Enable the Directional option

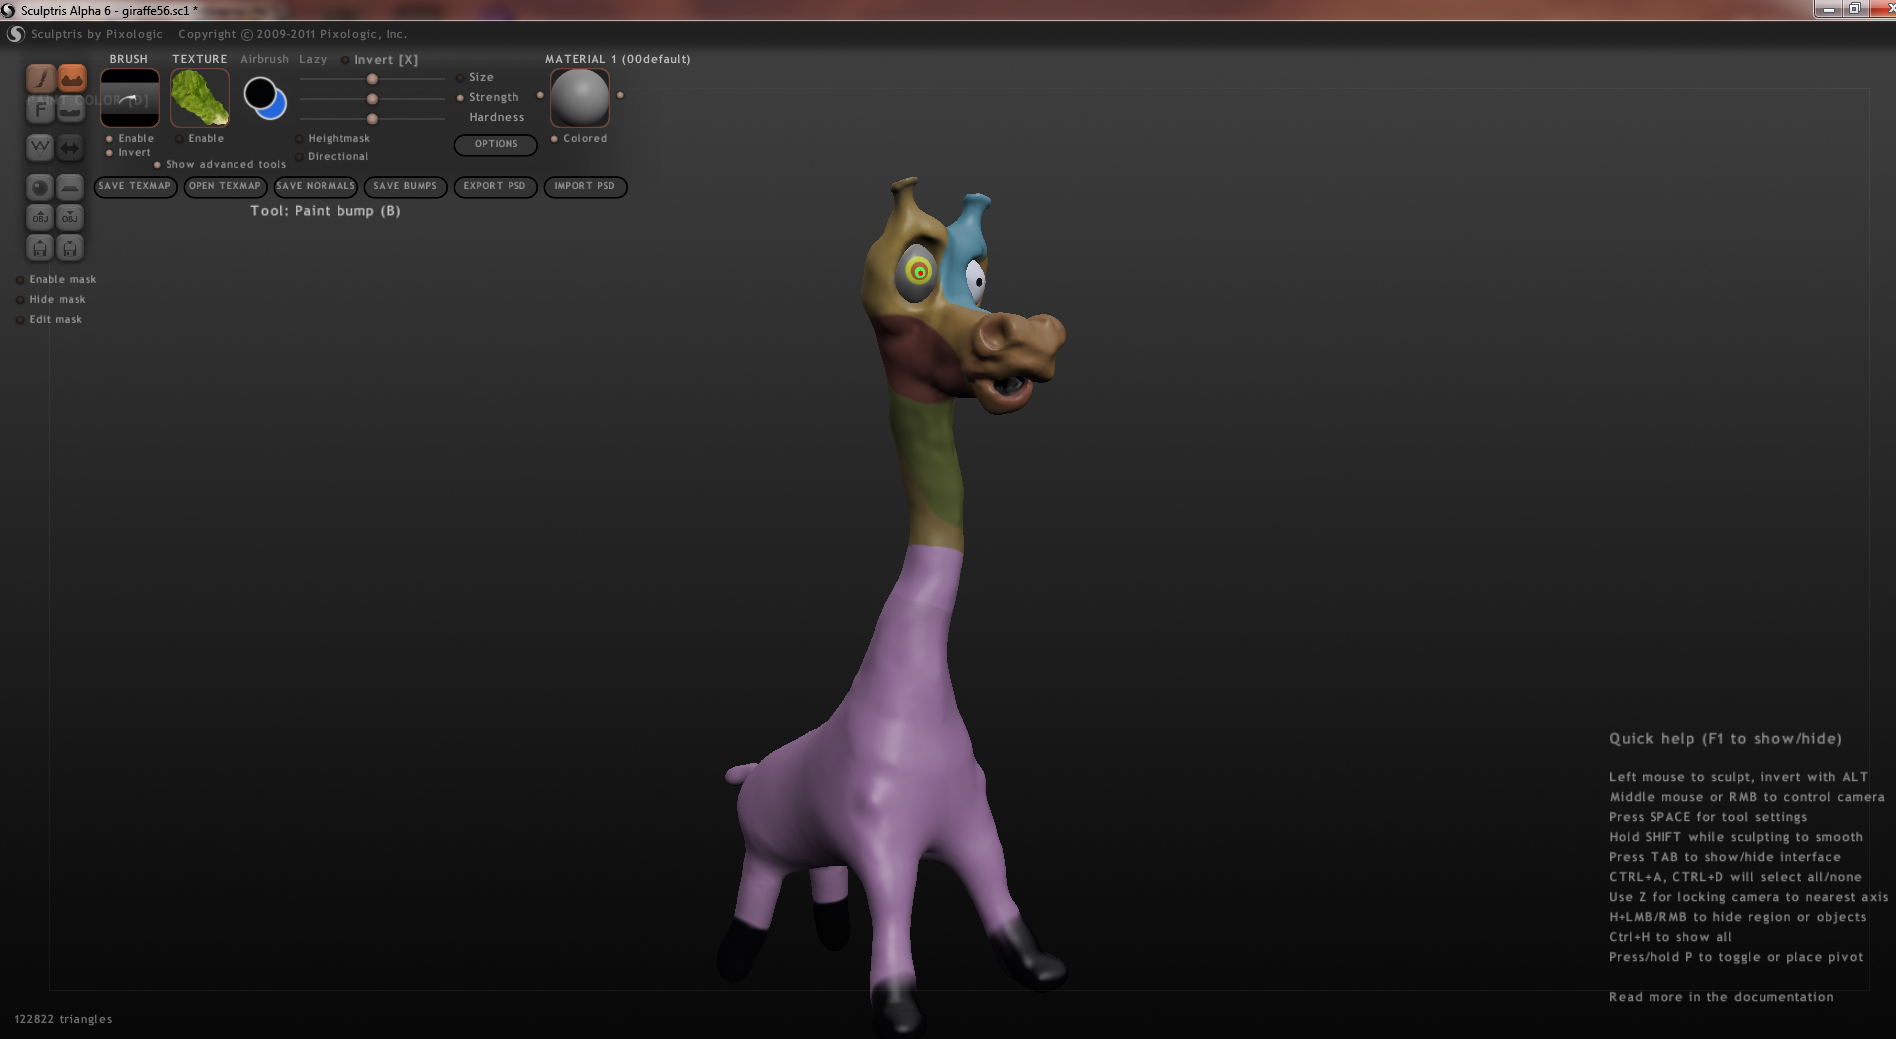click(331, 157)
